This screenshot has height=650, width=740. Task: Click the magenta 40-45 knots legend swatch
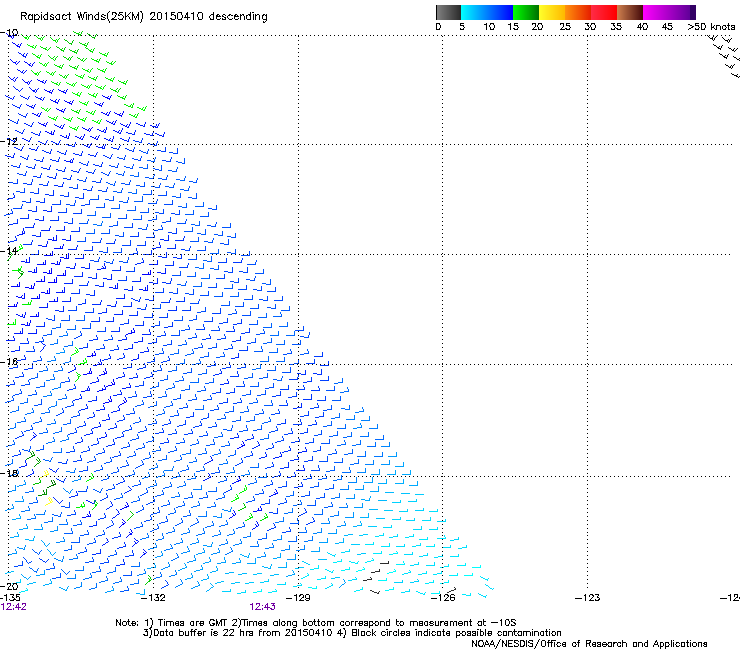point(656,12)
